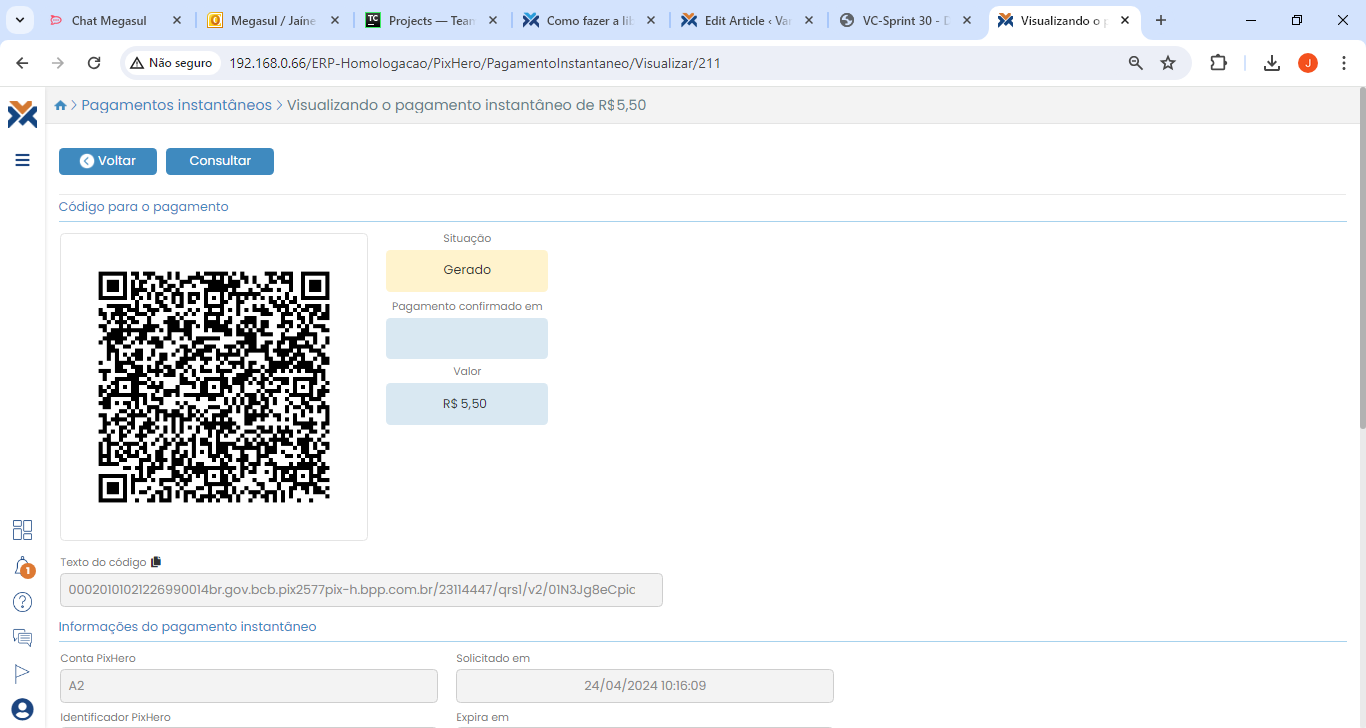This screenshot has width=1366, height=728.
Task: Bookmark this page with the star icon
Action: [1168, 63]
